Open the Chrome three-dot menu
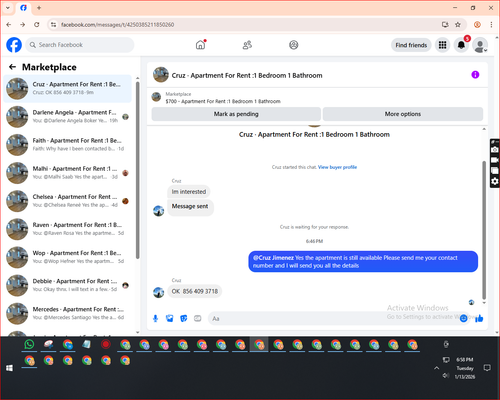The image size is (500, 400). (491, 24)
